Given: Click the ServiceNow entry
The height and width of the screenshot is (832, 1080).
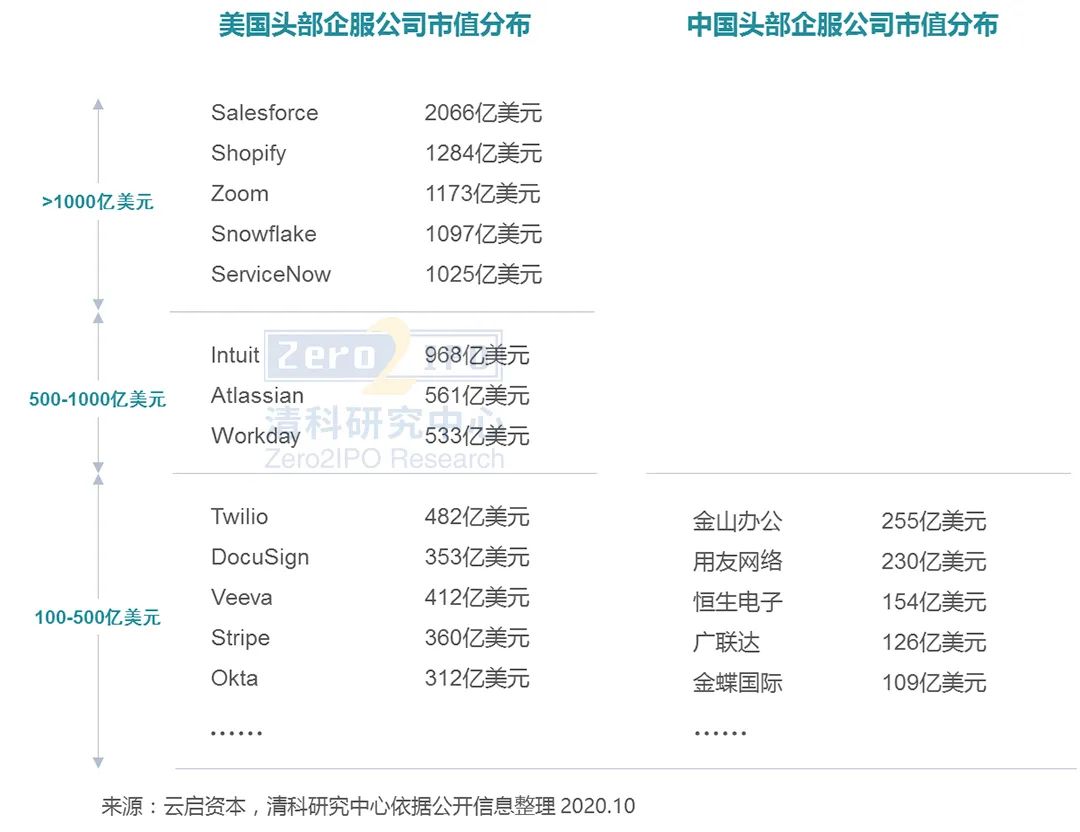Looking at the screenshot, I should click(270, 274).
